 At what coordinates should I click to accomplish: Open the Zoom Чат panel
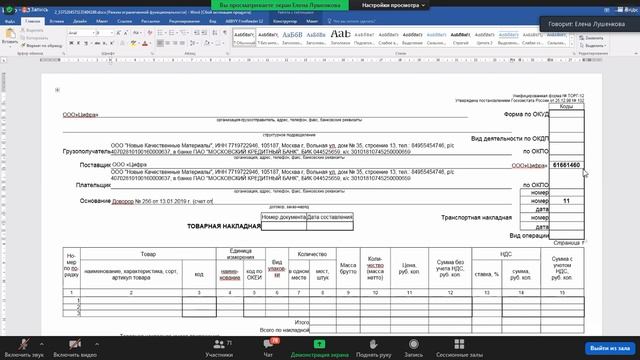268,348
